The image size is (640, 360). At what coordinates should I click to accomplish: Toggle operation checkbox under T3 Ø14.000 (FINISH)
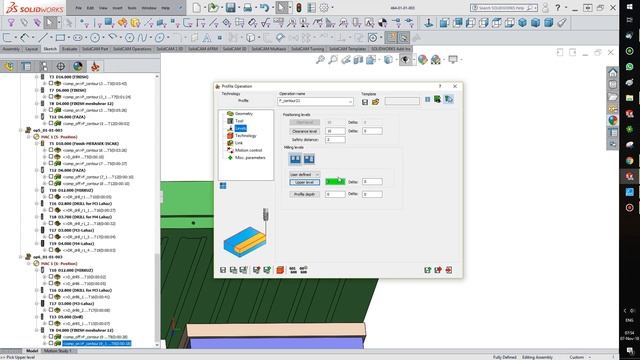[51, 83]
